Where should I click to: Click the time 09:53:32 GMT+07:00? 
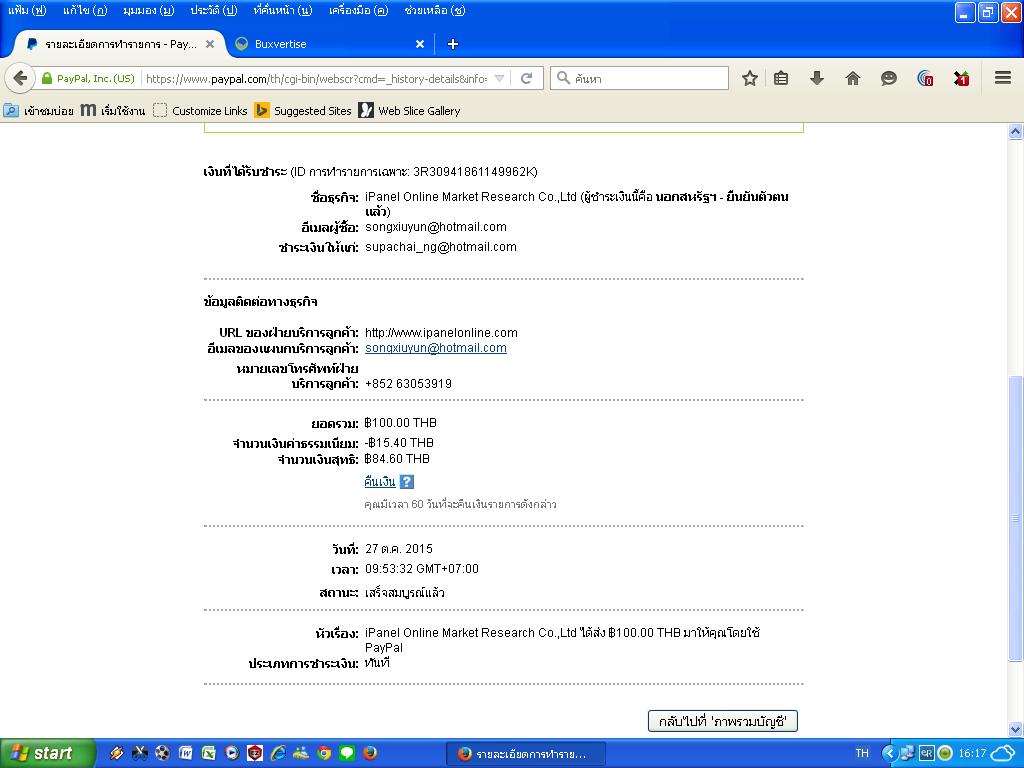pos(422,569)
